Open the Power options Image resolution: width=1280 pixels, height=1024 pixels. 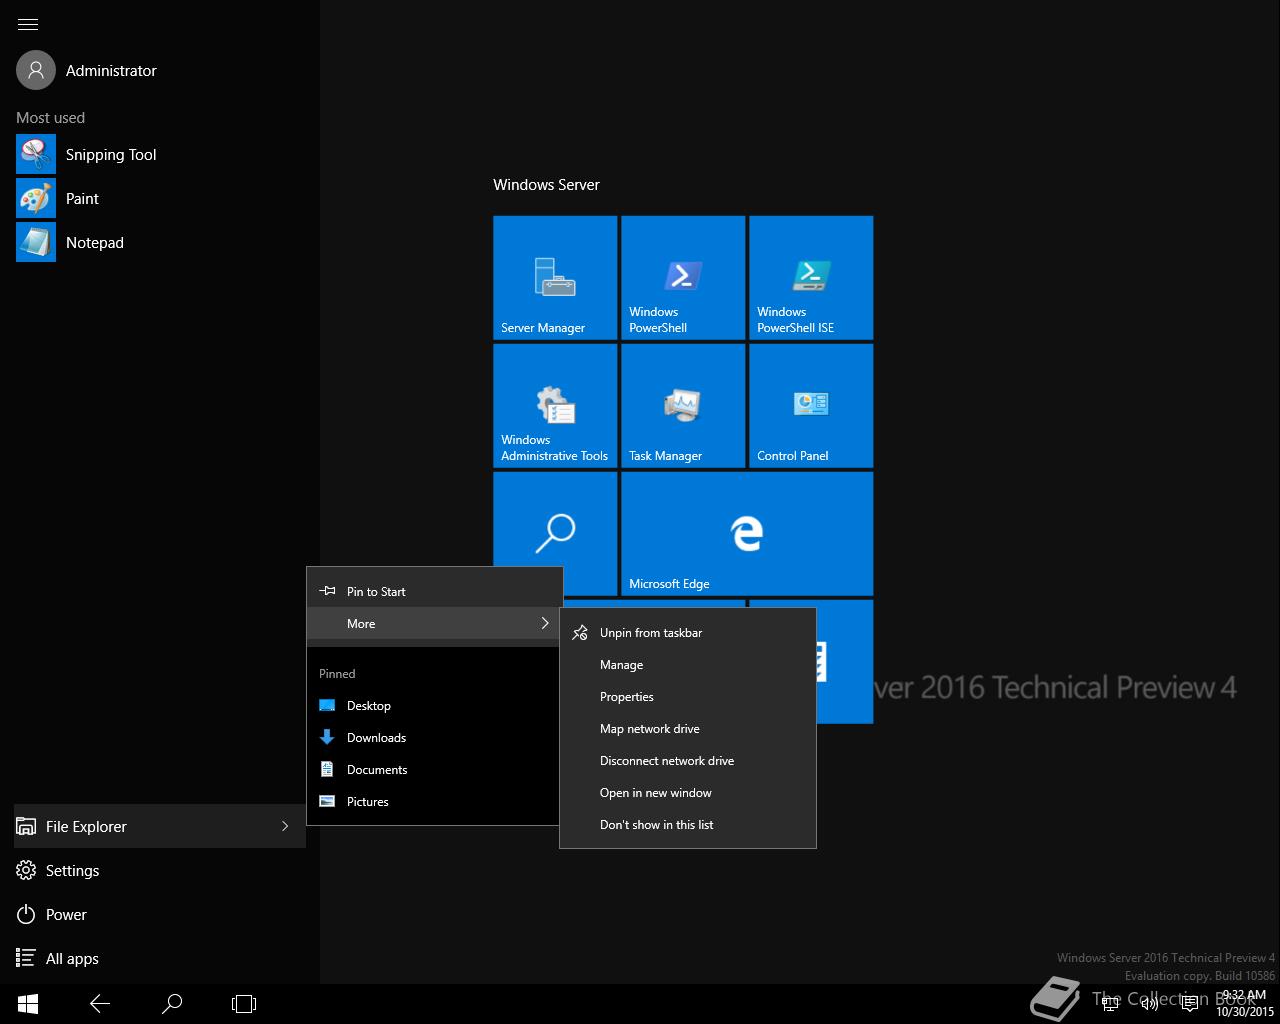160,915
